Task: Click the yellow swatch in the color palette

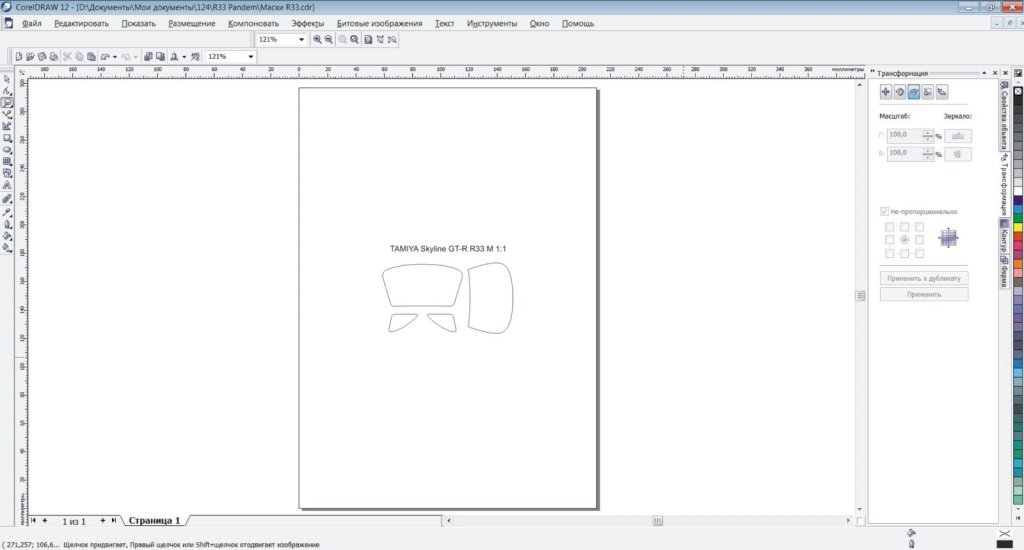Action: (1018, 227)
